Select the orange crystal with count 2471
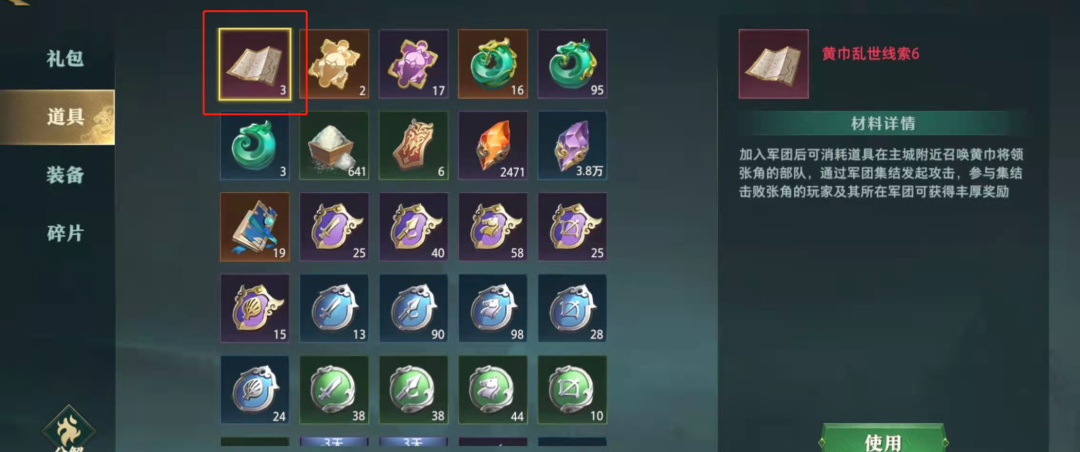This screenshot has height=452, width=1080. 493,145
